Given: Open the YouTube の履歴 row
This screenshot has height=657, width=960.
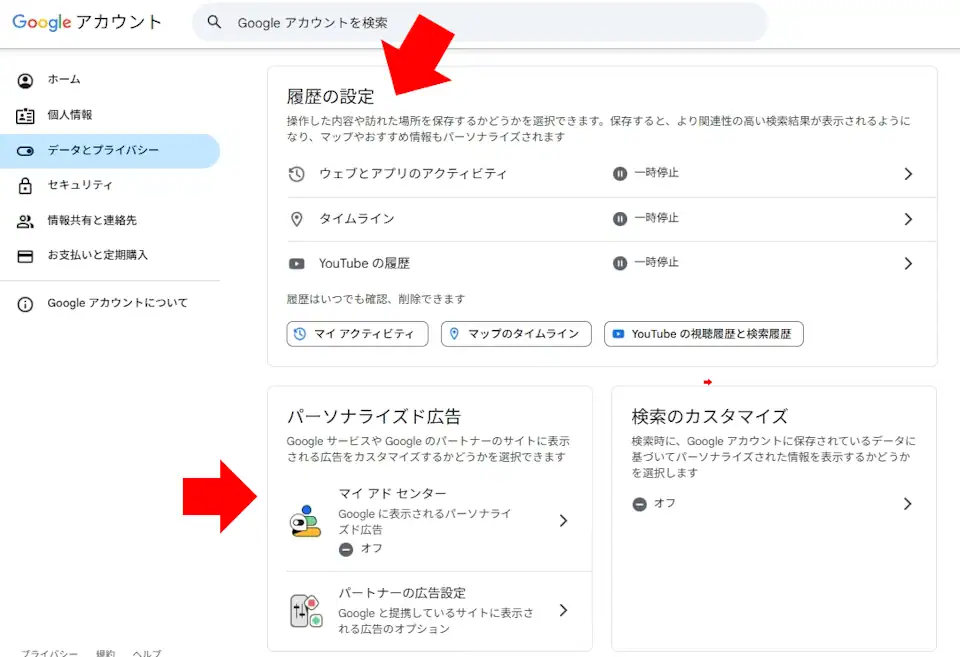Looking at the screenshot, I should pos(611,264).
